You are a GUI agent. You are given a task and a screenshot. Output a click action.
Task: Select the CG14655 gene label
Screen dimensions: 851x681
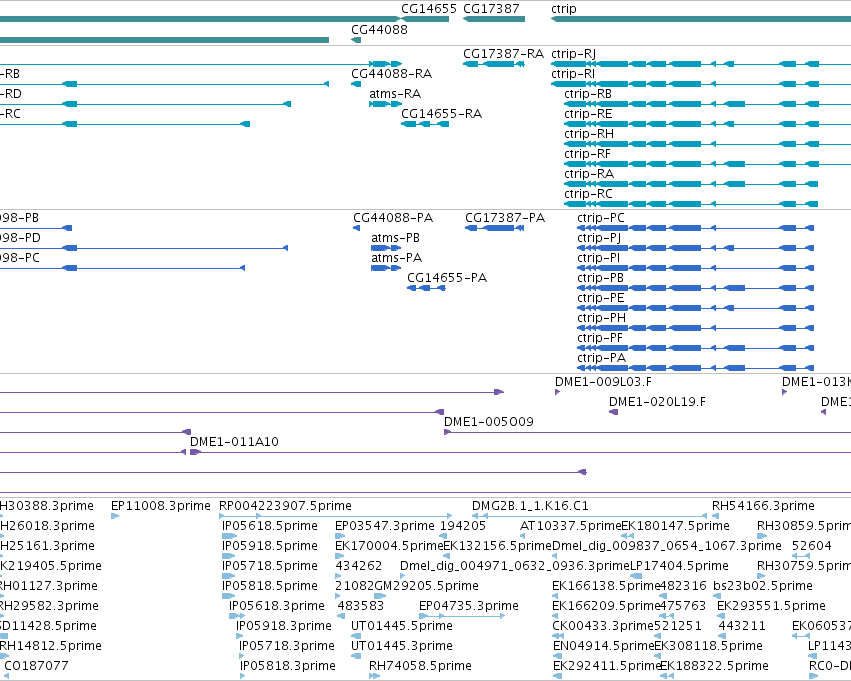429,9
